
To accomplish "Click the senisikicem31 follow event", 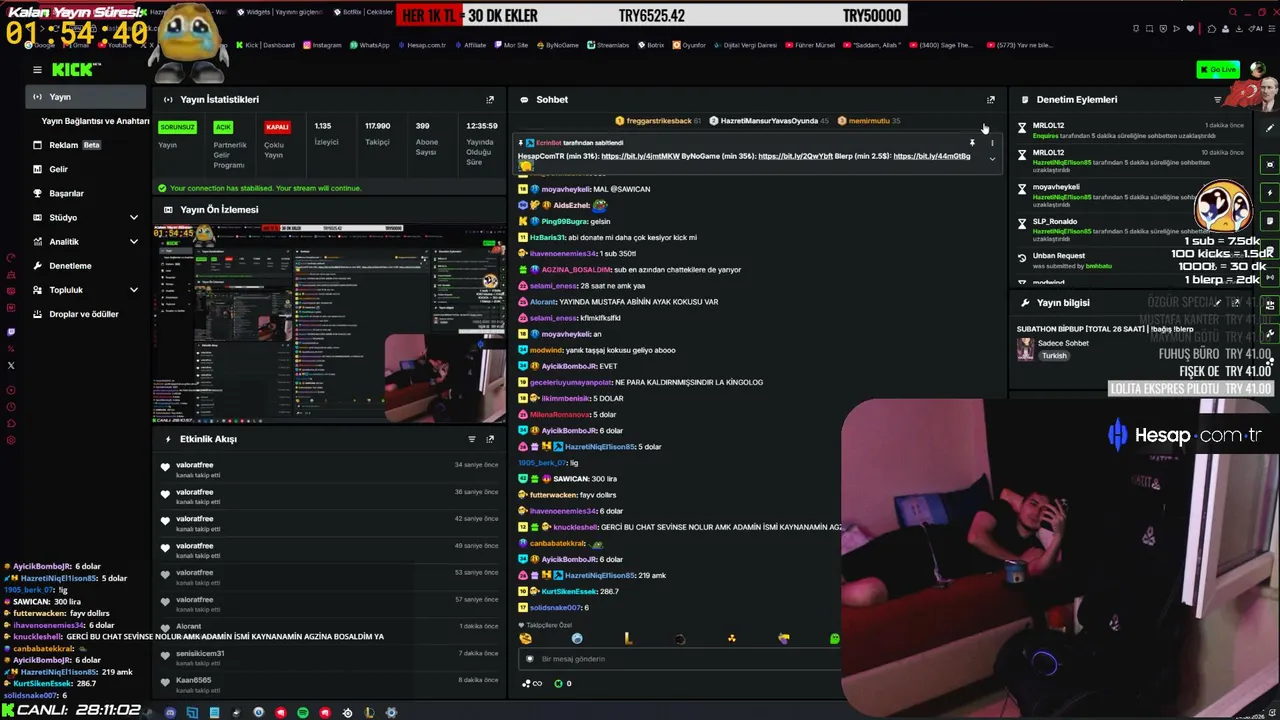I will pyautogui.click(x=330, y=657).
